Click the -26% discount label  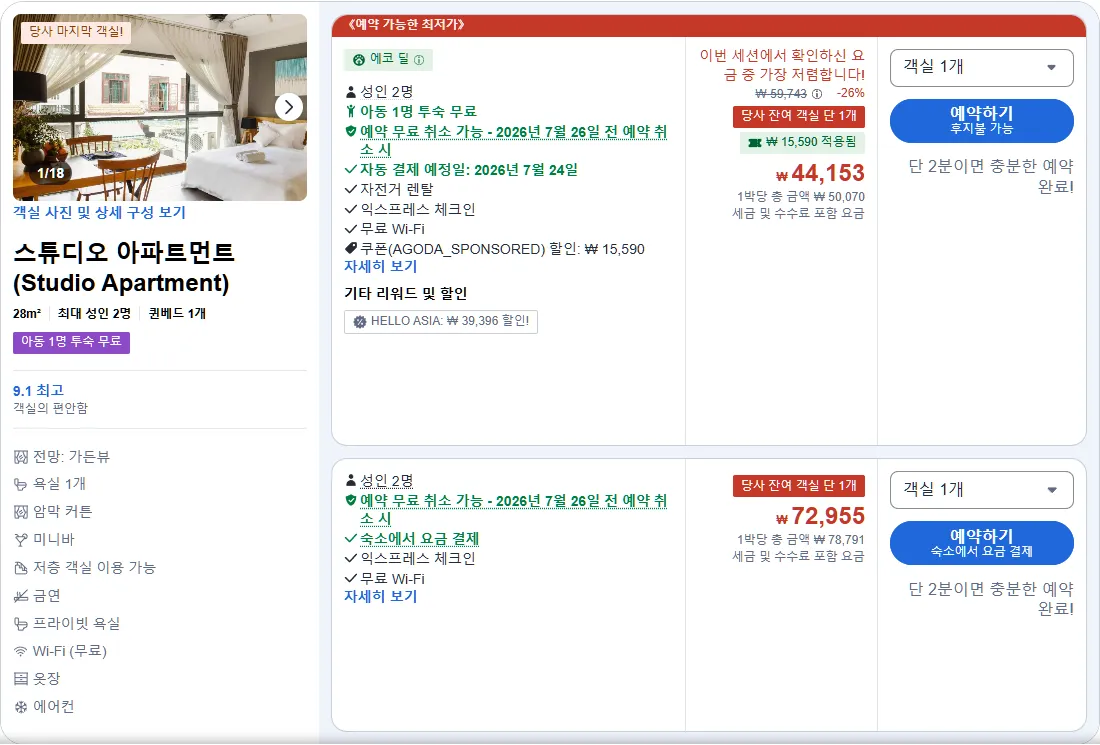[850, 93]
